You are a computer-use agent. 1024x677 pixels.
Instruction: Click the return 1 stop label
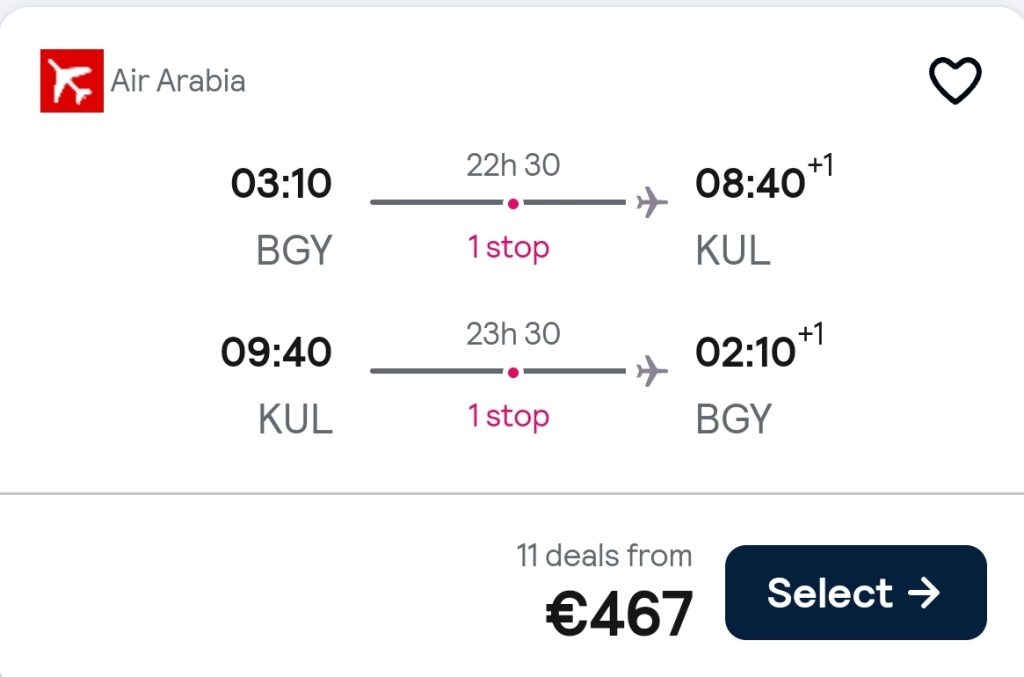(x=509, y=417)
